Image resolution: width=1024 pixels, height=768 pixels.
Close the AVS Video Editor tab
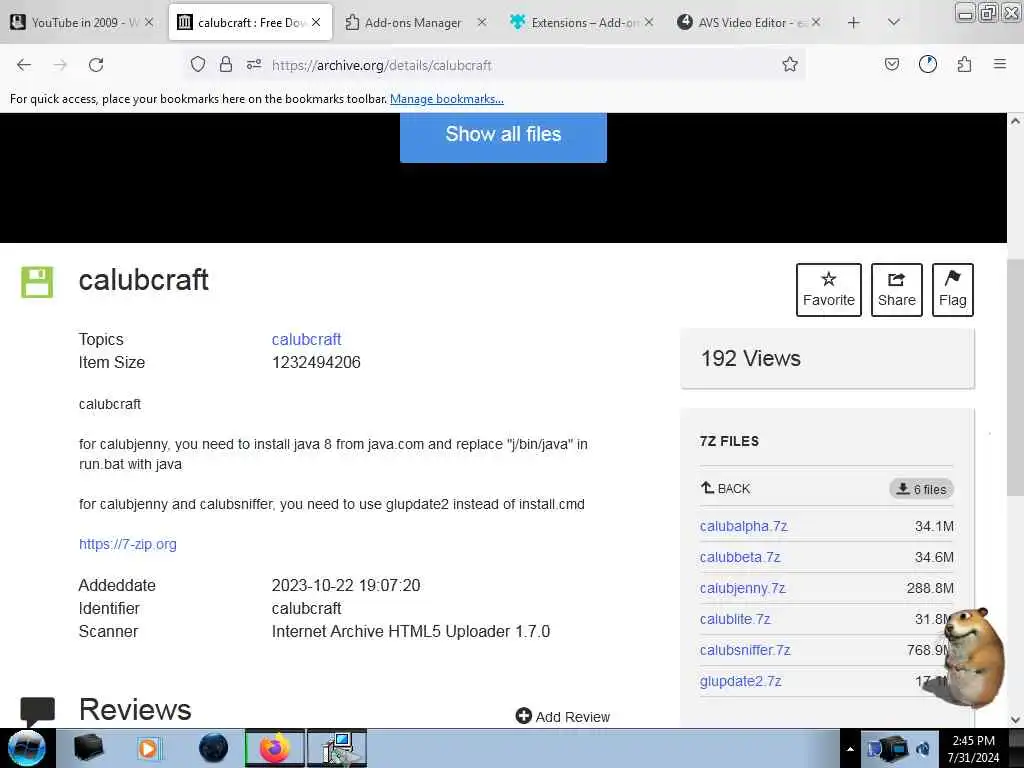click(x=816, y=23)
